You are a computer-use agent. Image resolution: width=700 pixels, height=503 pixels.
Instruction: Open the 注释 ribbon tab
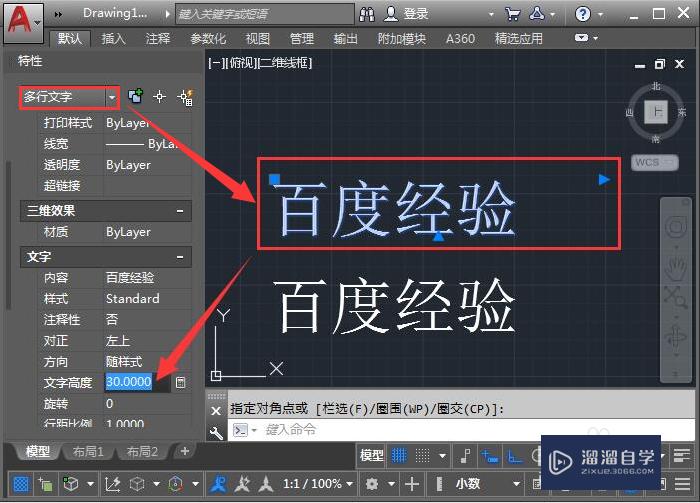(158, 39)
